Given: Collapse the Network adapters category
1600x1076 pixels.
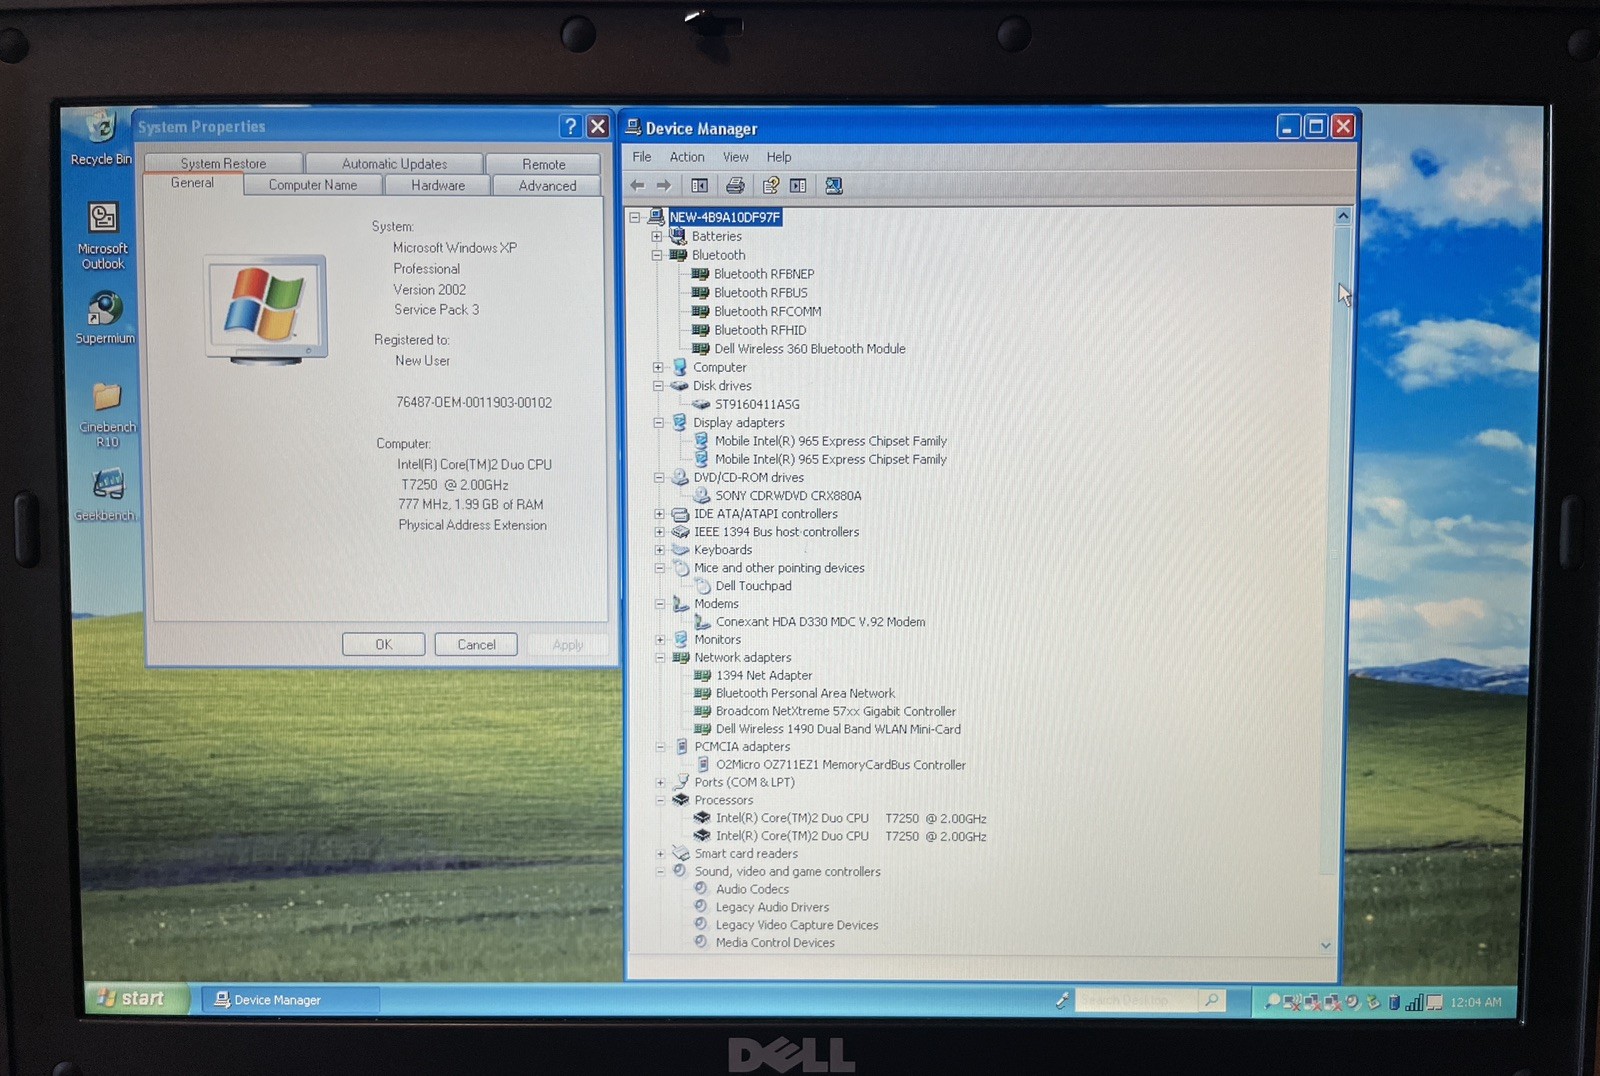Looking at the screenshot, I should click(x=660, y=658).
